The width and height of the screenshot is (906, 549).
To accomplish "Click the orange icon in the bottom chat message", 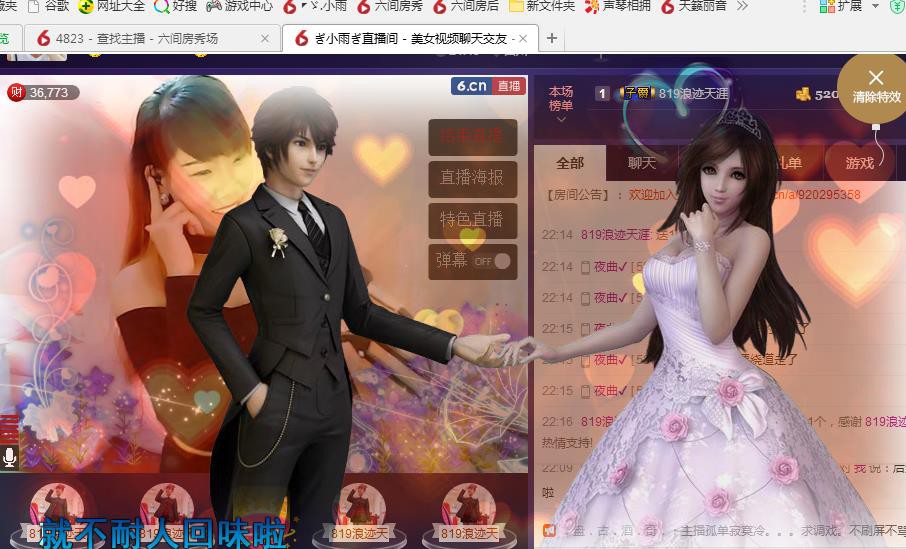I will [x=549, y=530].
